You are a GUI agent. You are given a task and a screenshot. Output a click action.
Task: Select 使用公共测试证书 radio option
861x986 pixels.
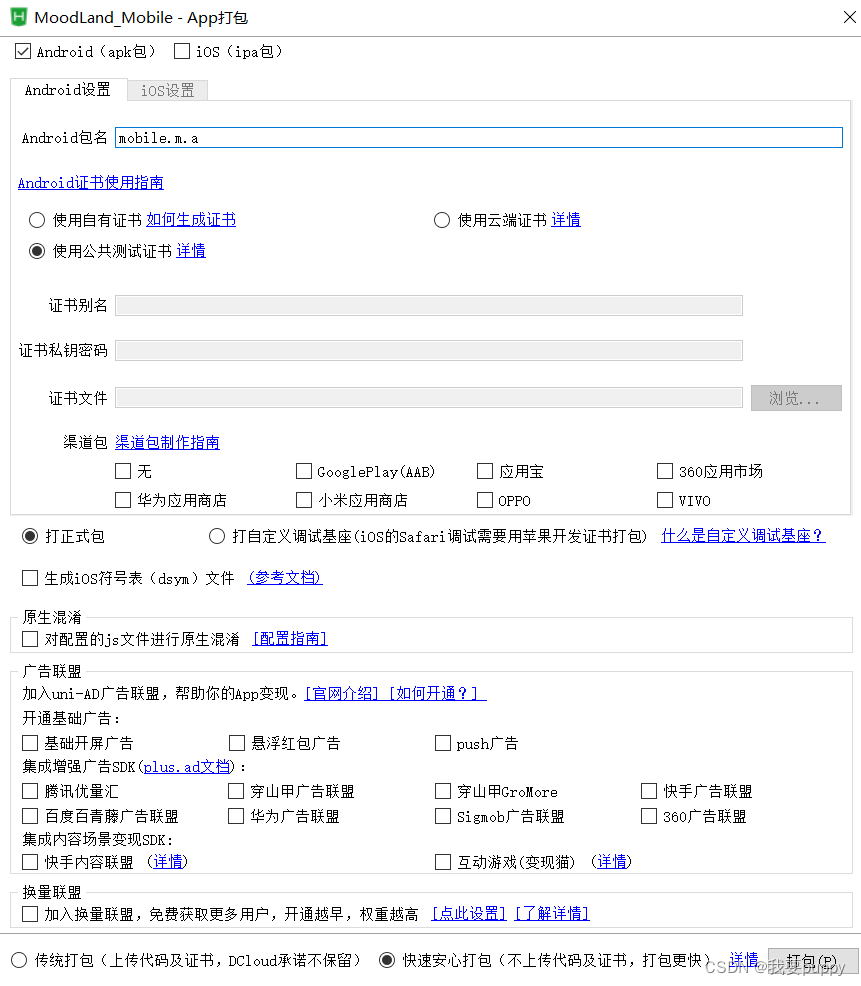[36, 251]
